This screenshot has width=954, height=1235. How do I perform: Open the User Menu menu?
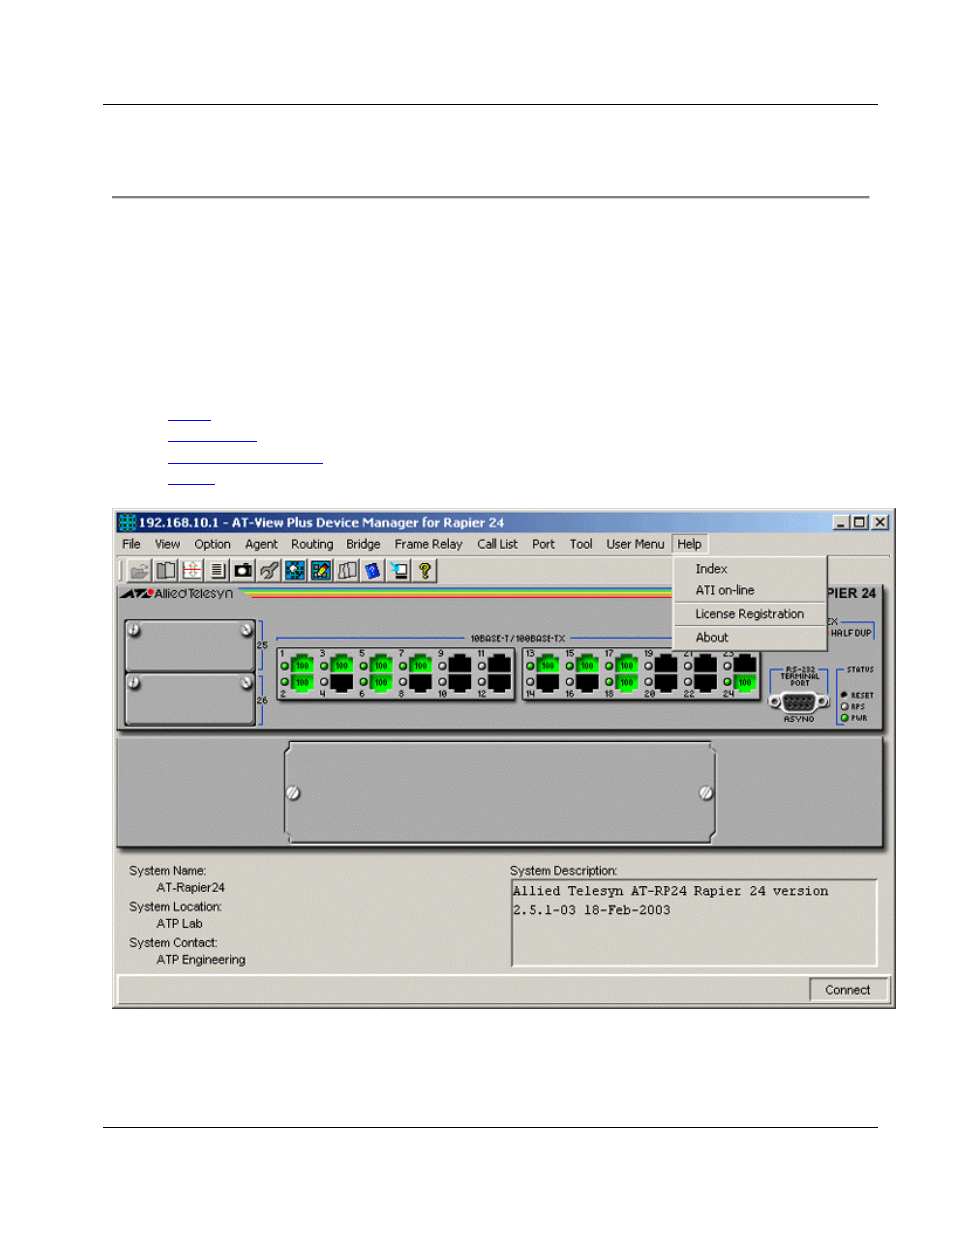(x=635, y=544)
